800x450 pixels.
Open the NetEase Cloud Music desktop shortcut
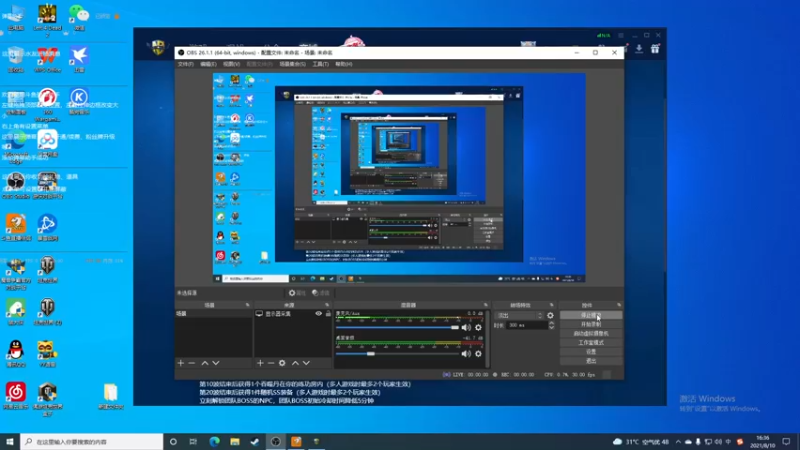pos(16,395)
